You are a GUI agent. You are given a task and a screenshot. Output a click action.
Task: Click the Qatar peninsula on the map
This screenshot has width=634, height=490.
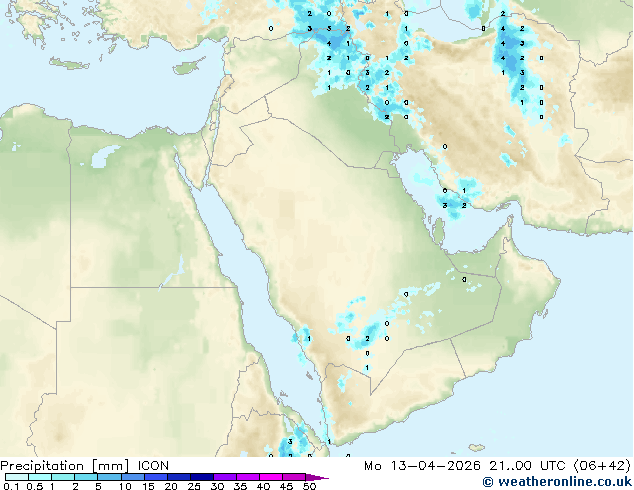coord(438,230)
